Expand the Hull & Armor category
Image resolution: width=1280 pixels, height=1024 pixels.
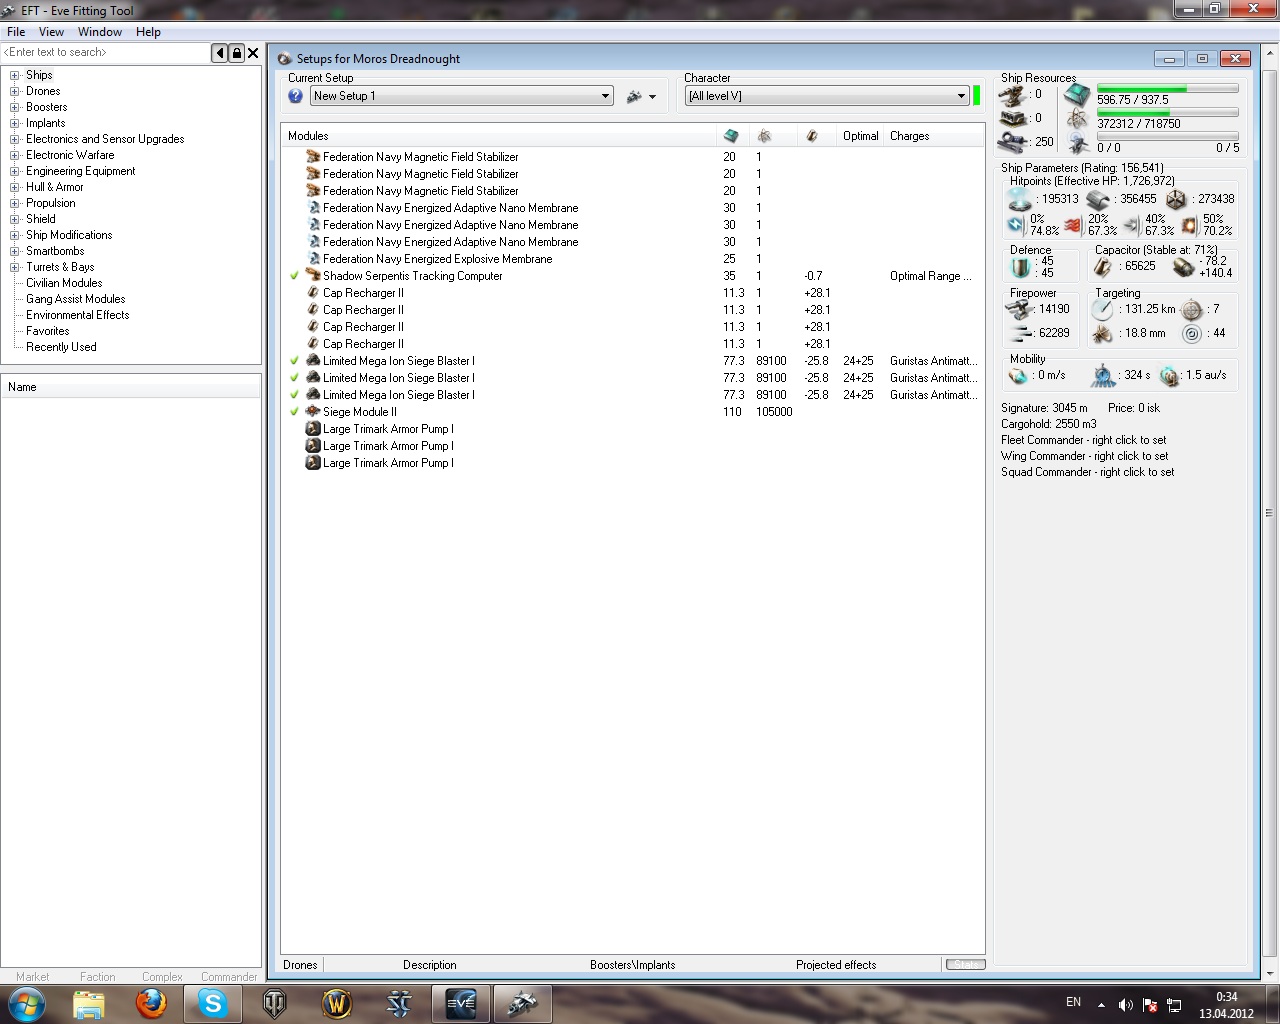(x=15, y=187)
